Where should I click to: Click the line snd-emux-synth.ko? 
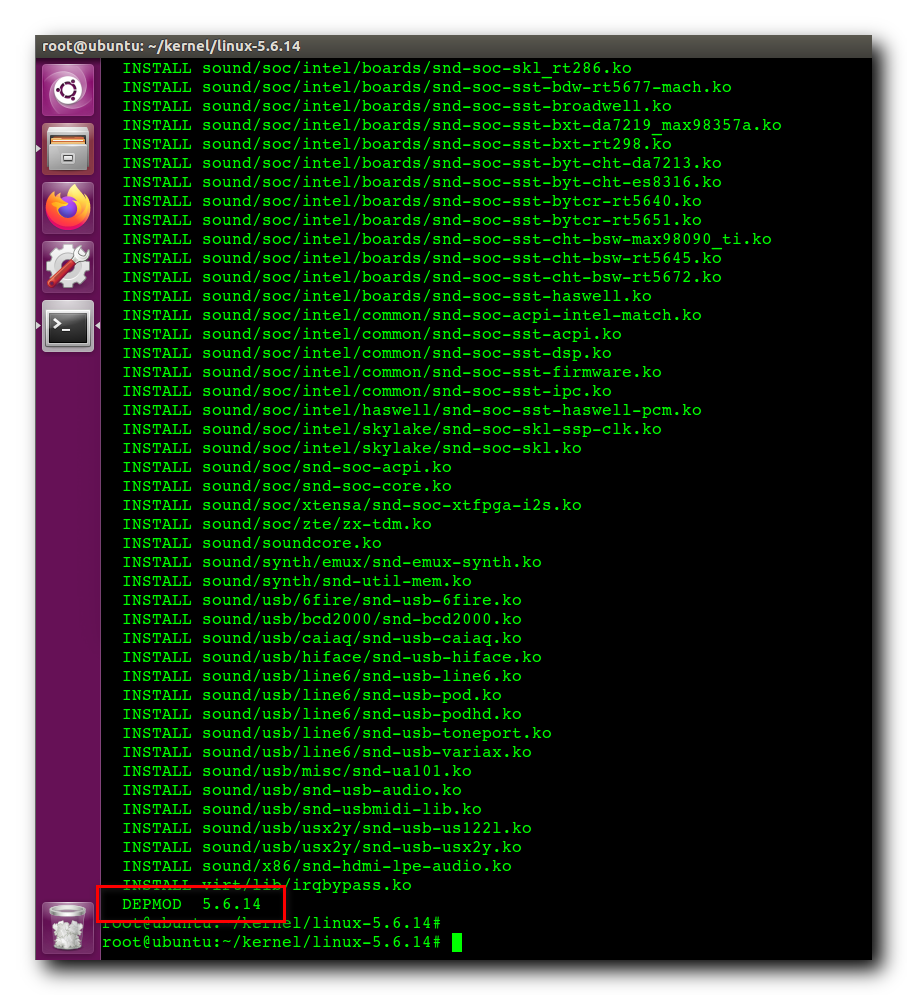coord(332,563)
